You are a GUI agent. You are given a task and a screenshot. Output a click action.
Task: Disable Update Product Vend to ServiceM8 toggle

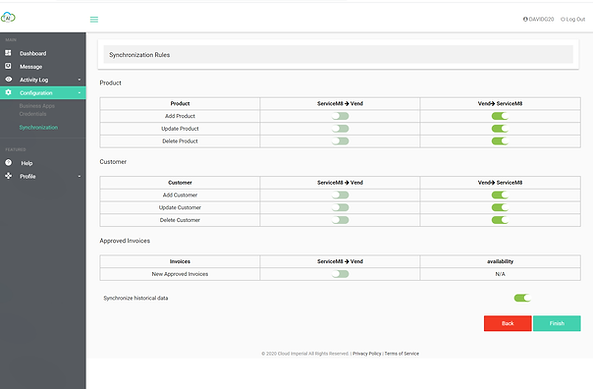pyautogui.click(x=500, y=129)
